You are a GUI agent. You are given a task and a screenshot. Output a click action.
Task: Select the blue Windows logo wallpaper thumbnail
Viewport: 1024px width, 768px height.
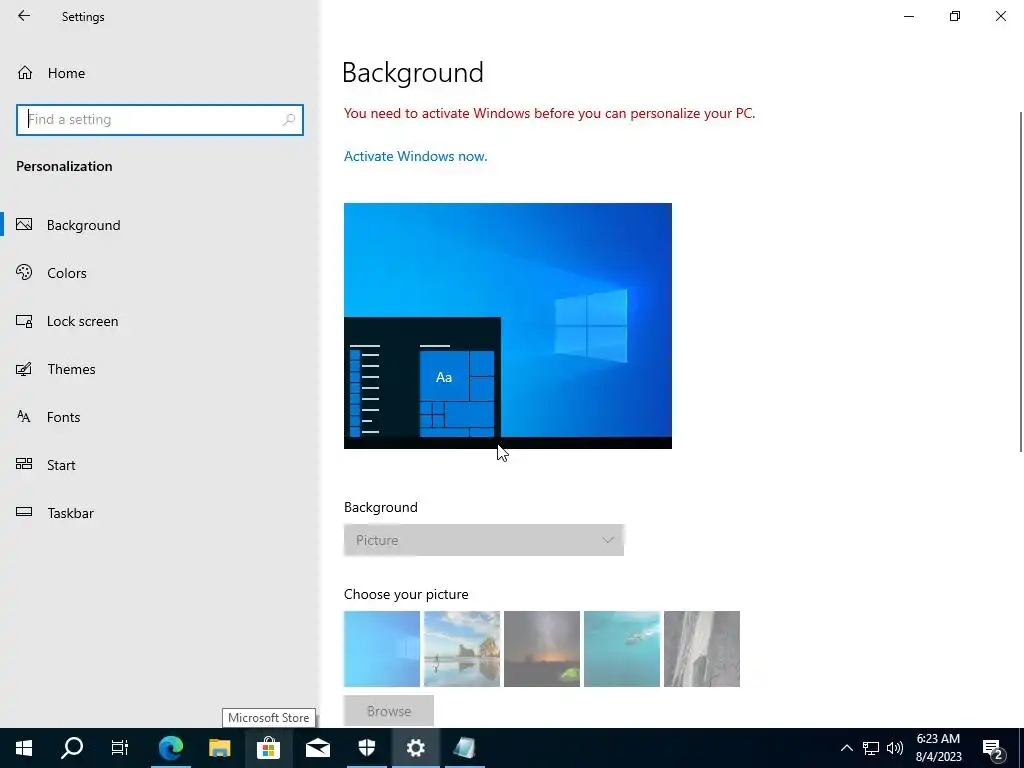click(382, 648)
